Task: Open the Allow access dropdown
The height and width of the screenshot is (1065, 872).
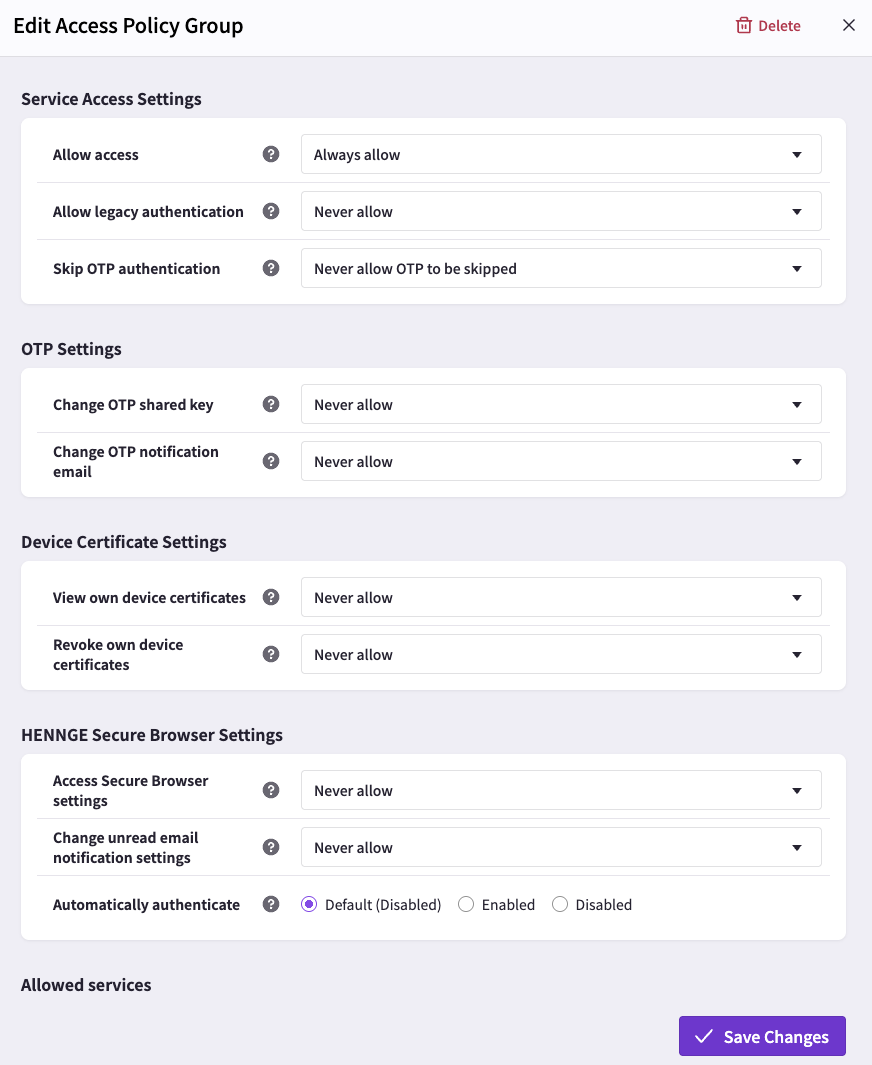Action: coord(561,154)
